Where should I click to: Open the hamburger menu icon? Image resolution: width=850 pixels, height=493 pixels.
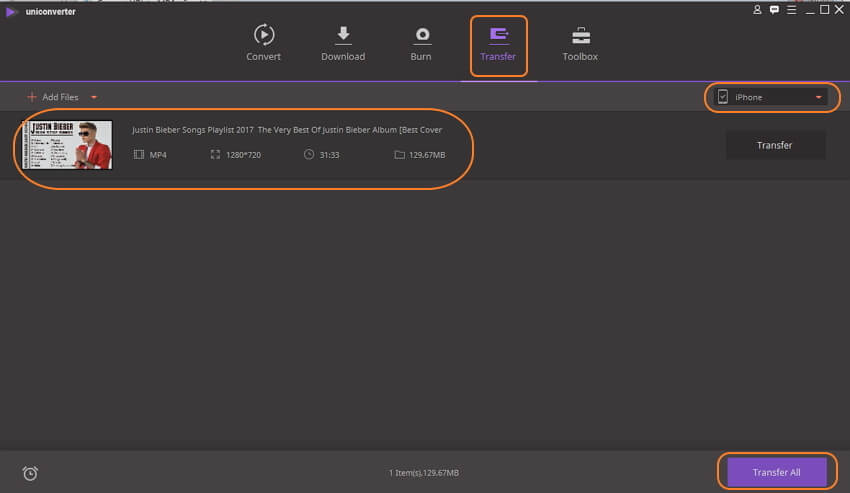(791, 10)
